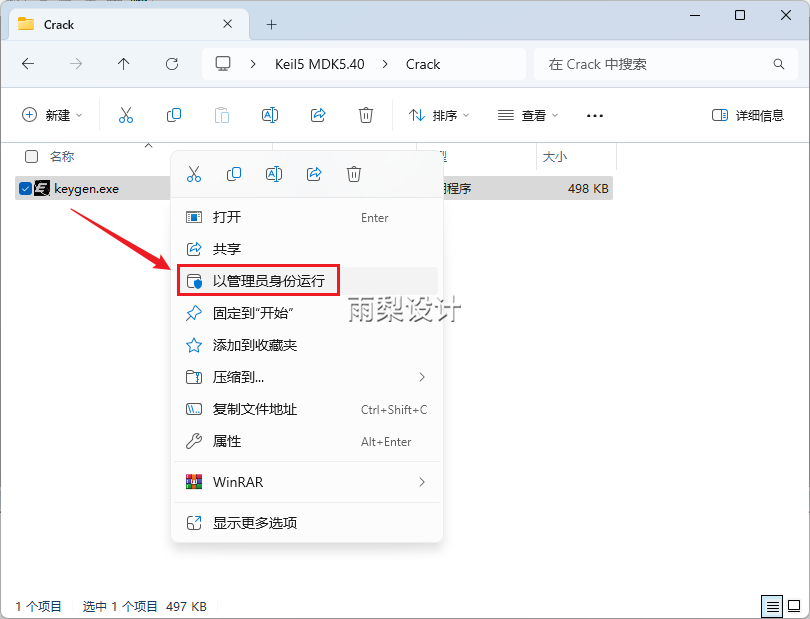The height and width of the screenshot is (619, 810).
Task: Navigate to Keil5 MDK5.40 in breadcrumb
Action: 320,64
